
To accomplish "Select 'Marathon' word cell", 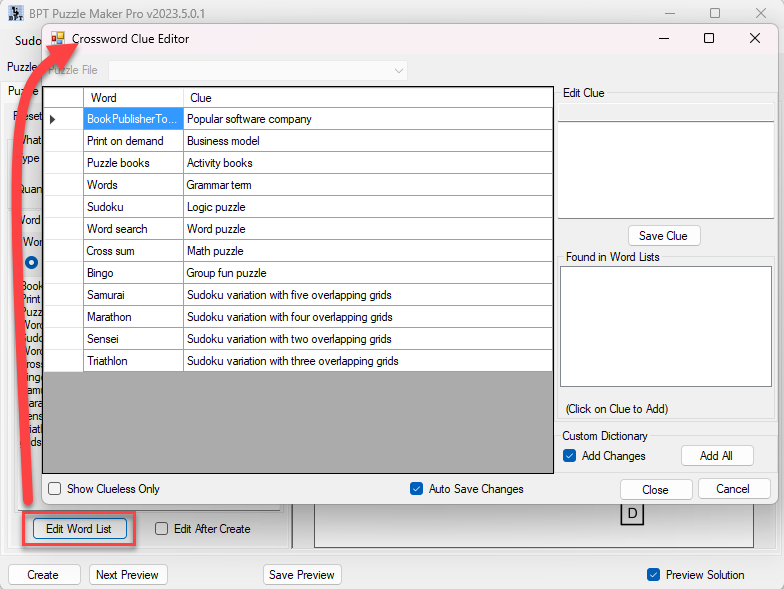I will pos(134,317).
